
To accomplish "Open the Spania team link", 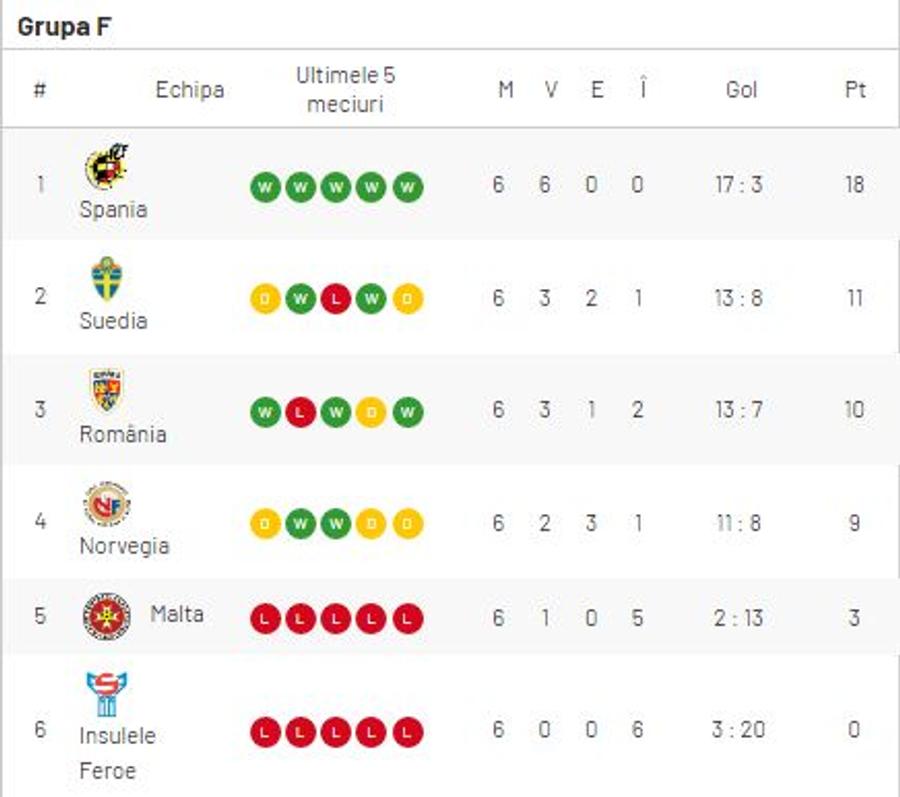I will click(x=114, y=209).
